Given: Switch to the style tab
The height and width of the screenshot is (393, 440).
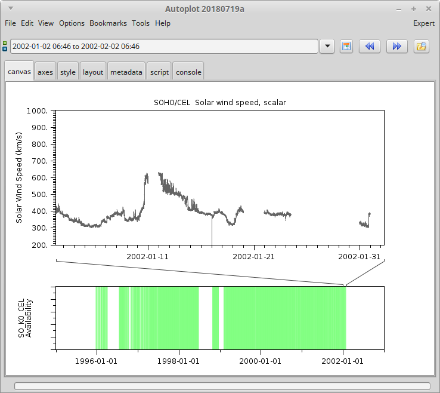Looking at the screenshot, I should (x=68, y=72).
